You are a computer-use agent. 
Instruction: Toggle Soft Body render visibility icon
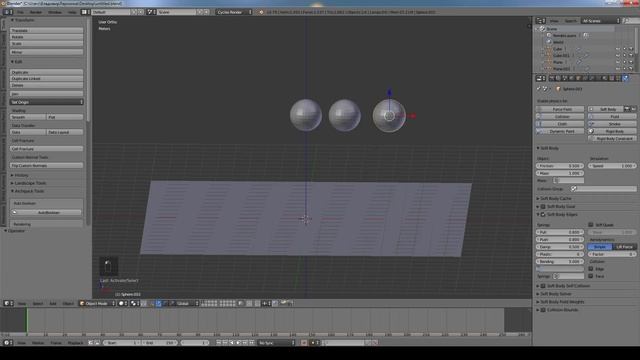[627, 109]
